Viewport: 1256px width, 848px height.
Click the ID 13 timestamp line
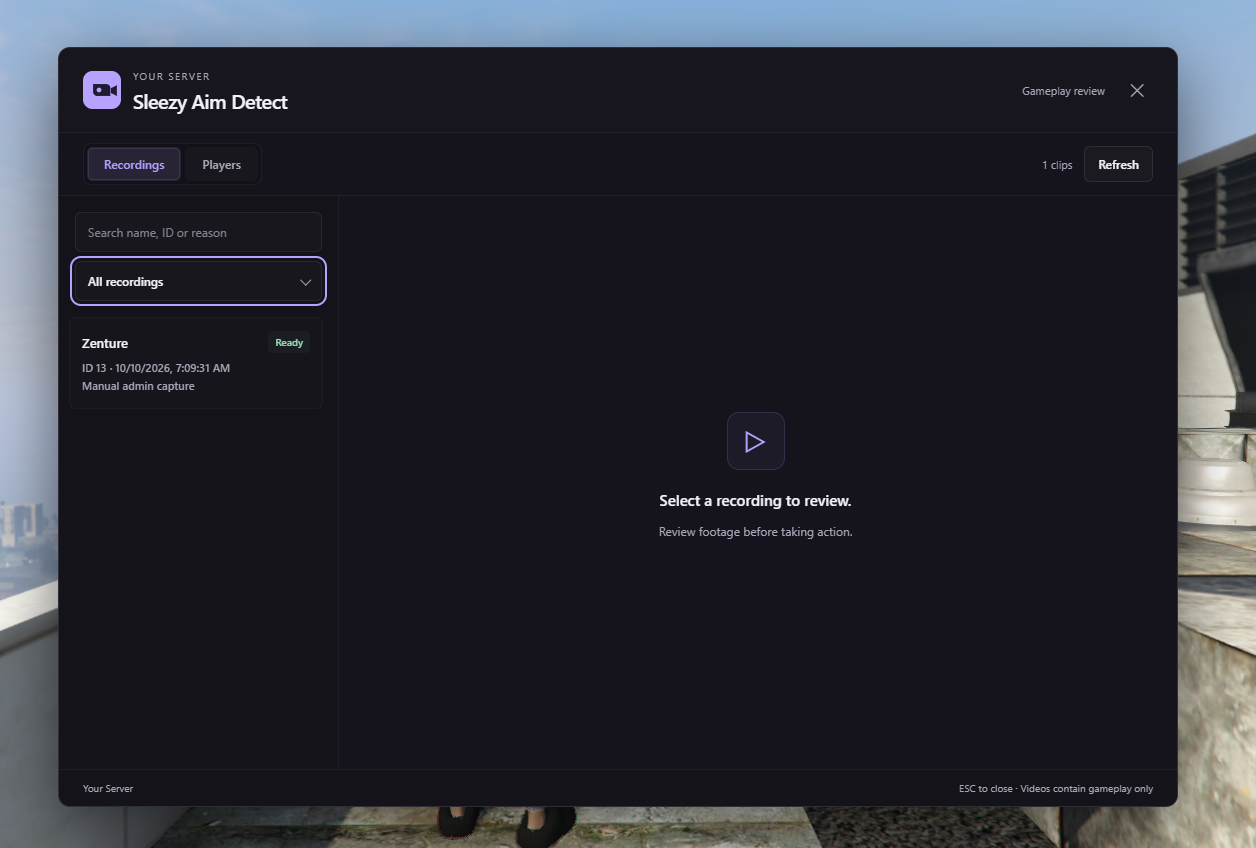pyautogui.click(x=156, y=368)
